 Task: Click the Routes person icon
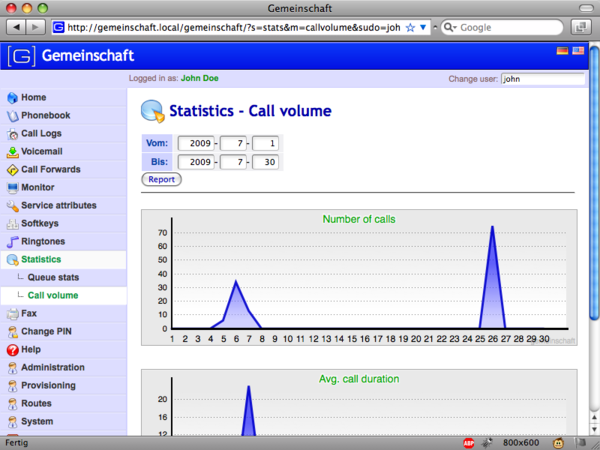(x=12, y=404)
